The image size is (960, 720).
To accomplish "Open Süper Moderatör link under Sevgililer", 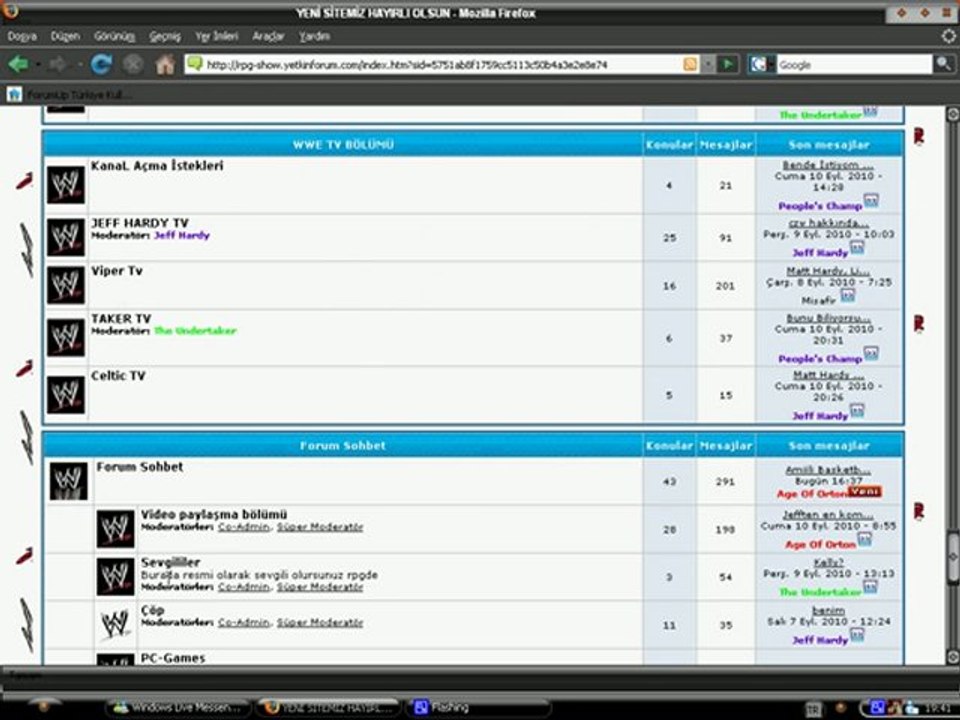I will [x=320, y=587].
